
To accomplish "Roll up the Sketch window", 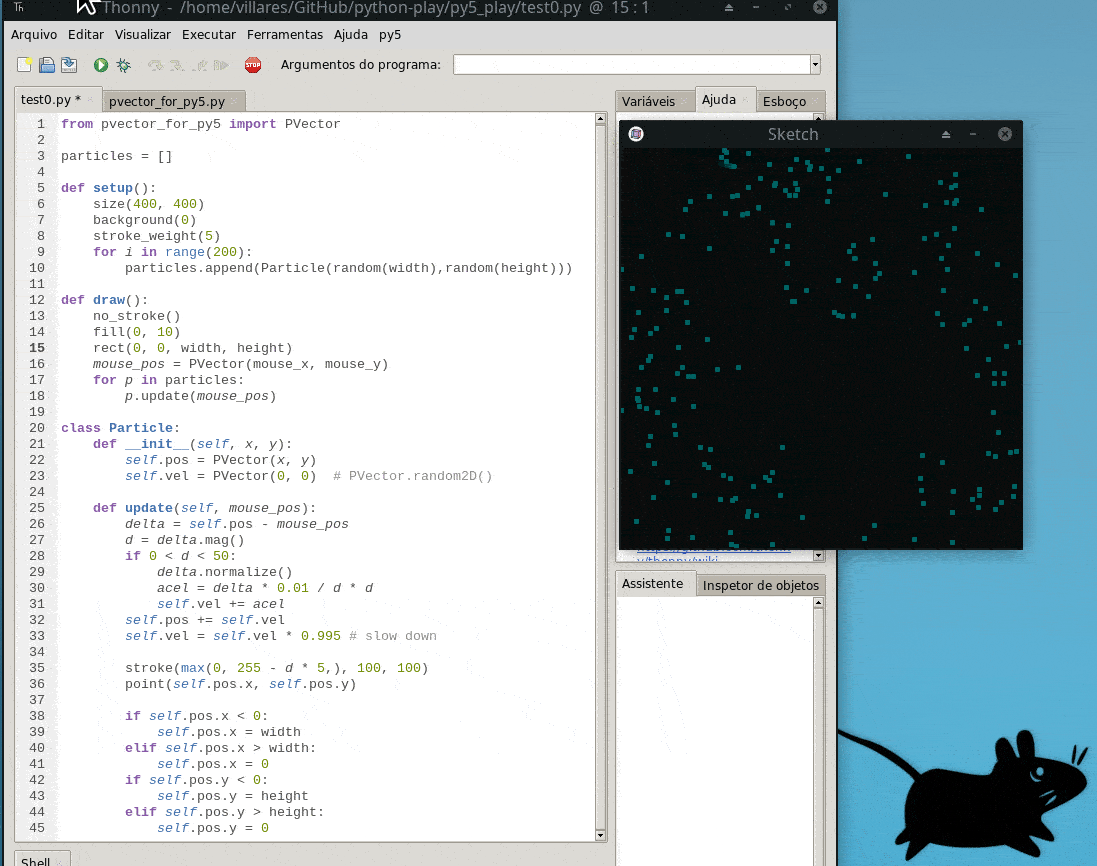I will [x=946, y=134].
